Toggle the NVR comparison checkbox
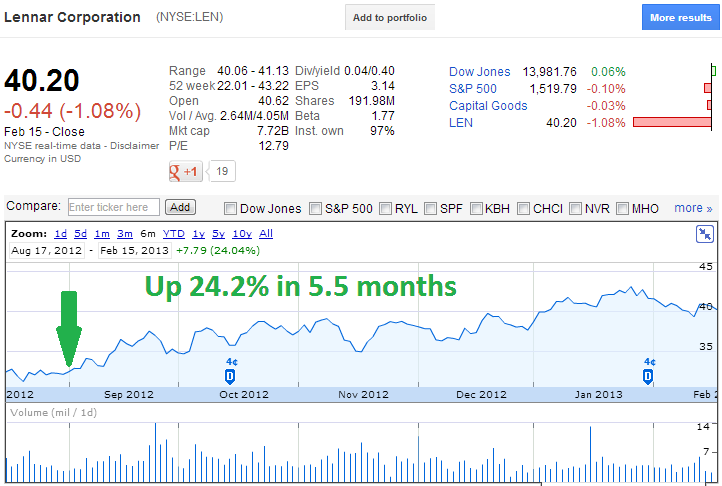The width and height of the screenshot is (722, 486). (575, 209)
